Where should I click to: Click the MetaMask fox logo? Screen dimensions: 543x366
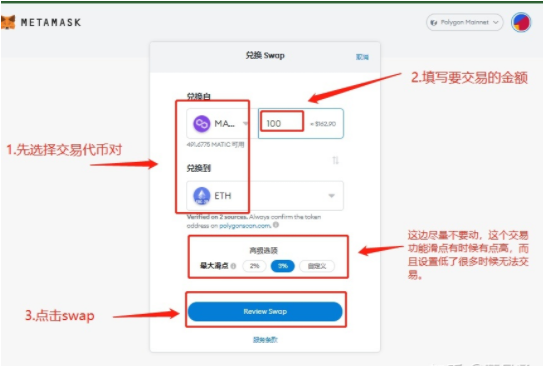tap(8, 23)
